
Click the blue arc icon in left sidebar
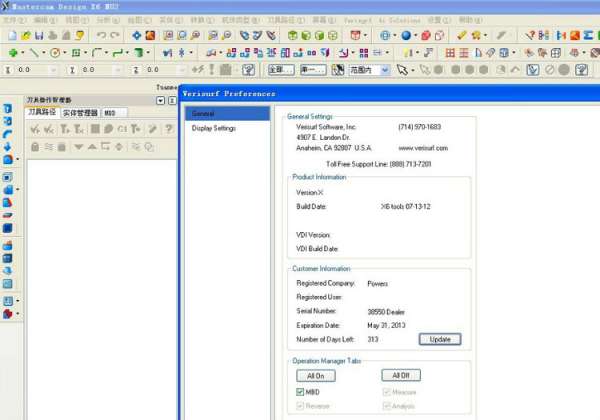point(7,134)
